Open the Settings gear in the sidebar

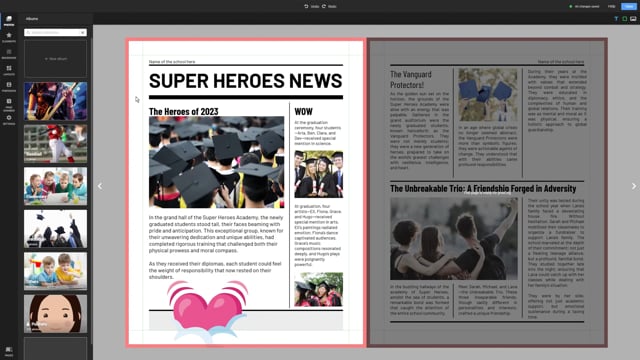tap(9, 120)
